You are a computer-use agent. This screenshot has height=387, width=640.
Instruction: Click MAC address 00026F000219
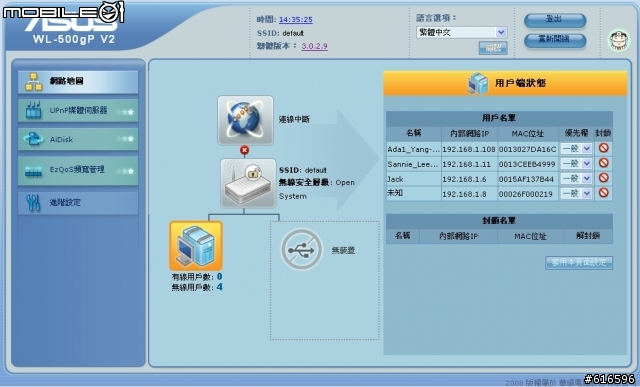pos(525,194)
